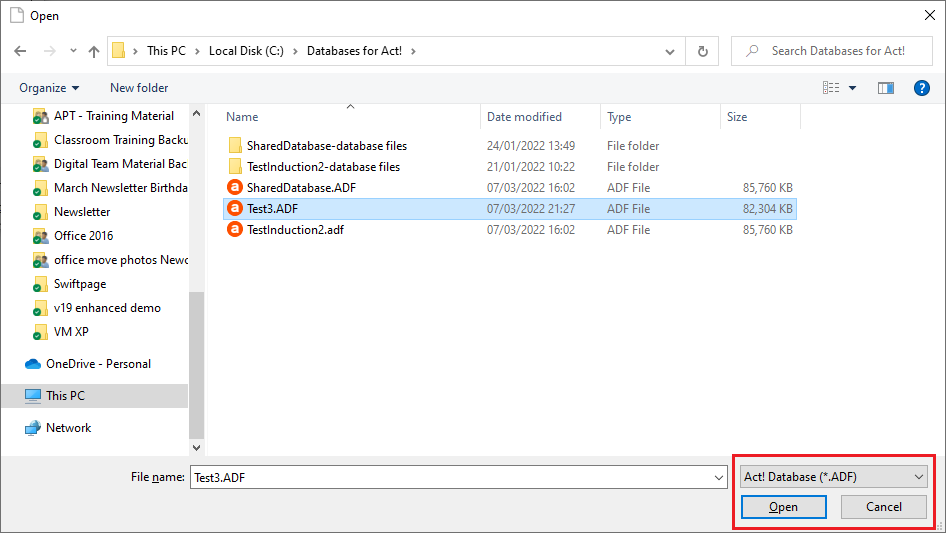Viewport: 946px width, 533px height.
Task: Select This PC in the address path
Action: click(x=166, y=51)
